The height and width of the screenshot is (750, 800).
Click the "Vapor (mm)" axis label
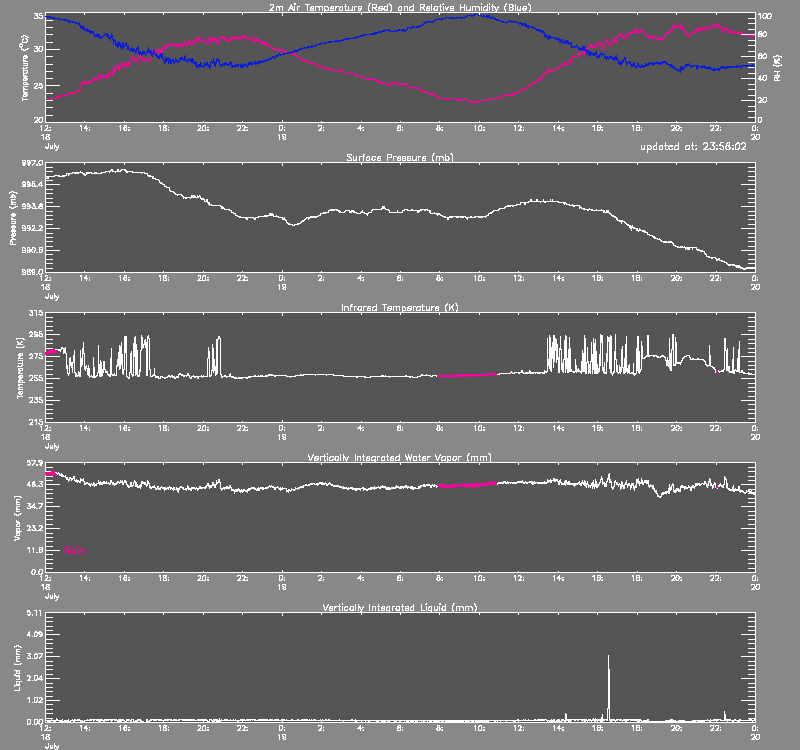[x=17, y=518]
